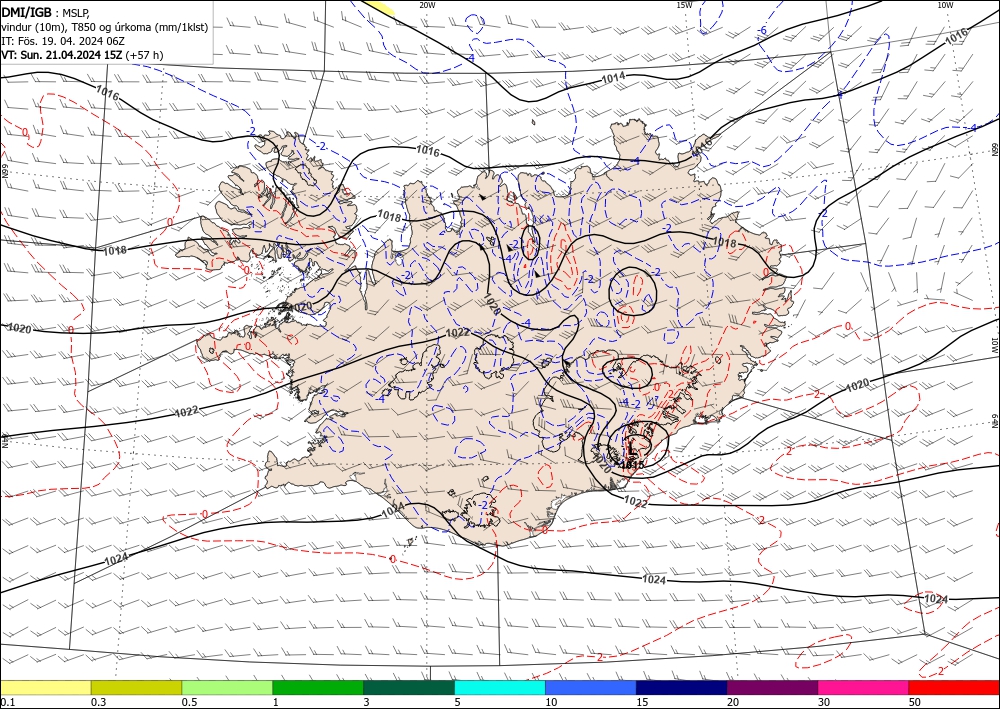Viewport: 1000px width, 709px height.
Task: Select the pink 30–50 legend swatch
Action: click(x=864, y=687)
